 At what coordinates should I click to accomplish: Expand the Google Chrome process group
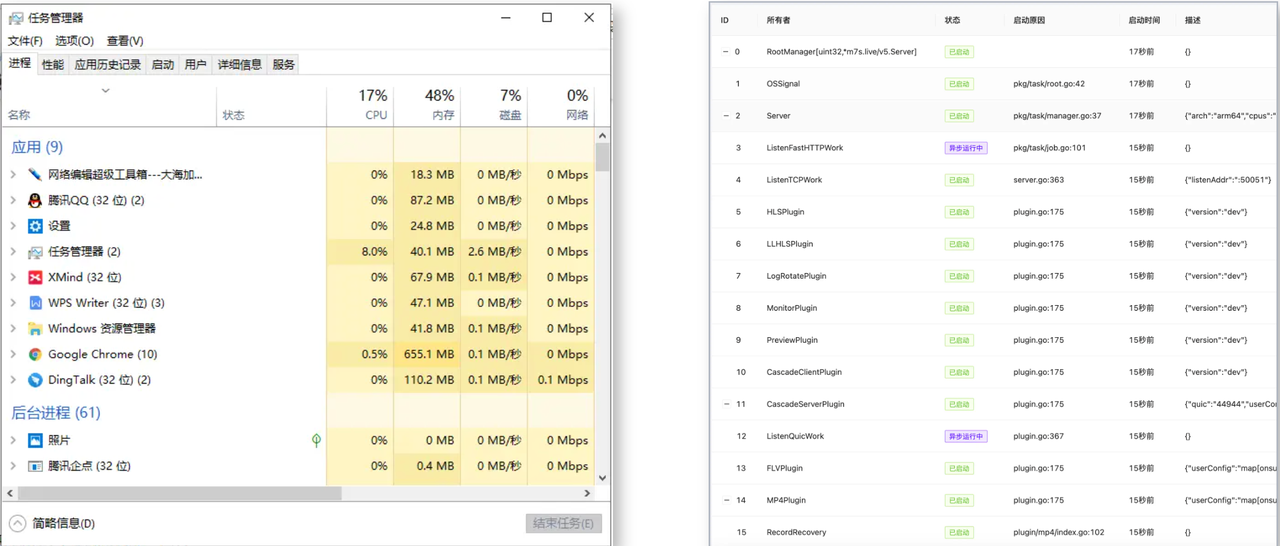click(13, 354)
